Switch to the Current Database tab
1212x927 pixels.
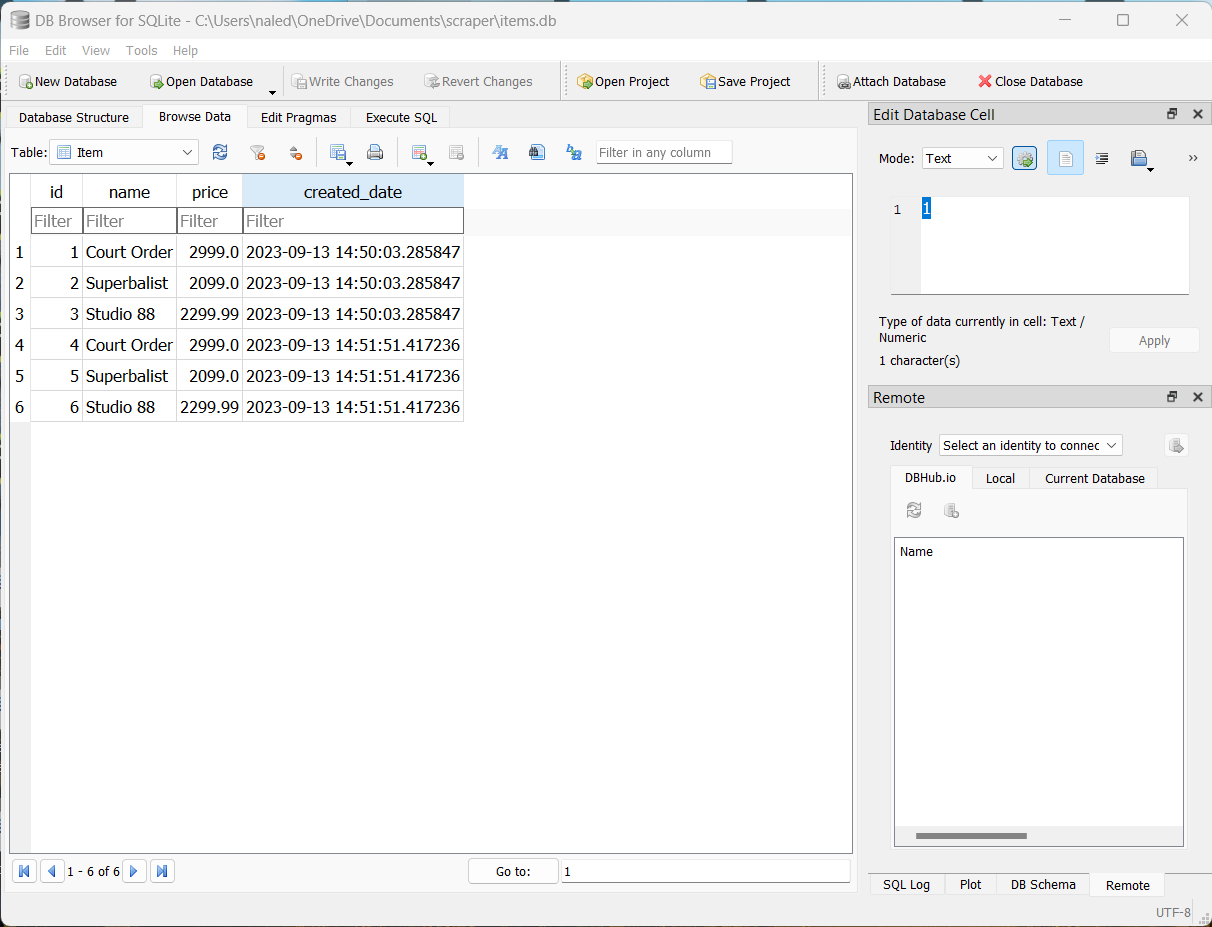tap(1095, 478)
